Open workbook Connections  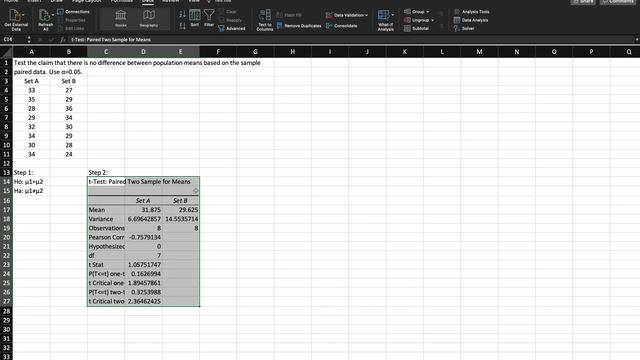pos(73,12)
